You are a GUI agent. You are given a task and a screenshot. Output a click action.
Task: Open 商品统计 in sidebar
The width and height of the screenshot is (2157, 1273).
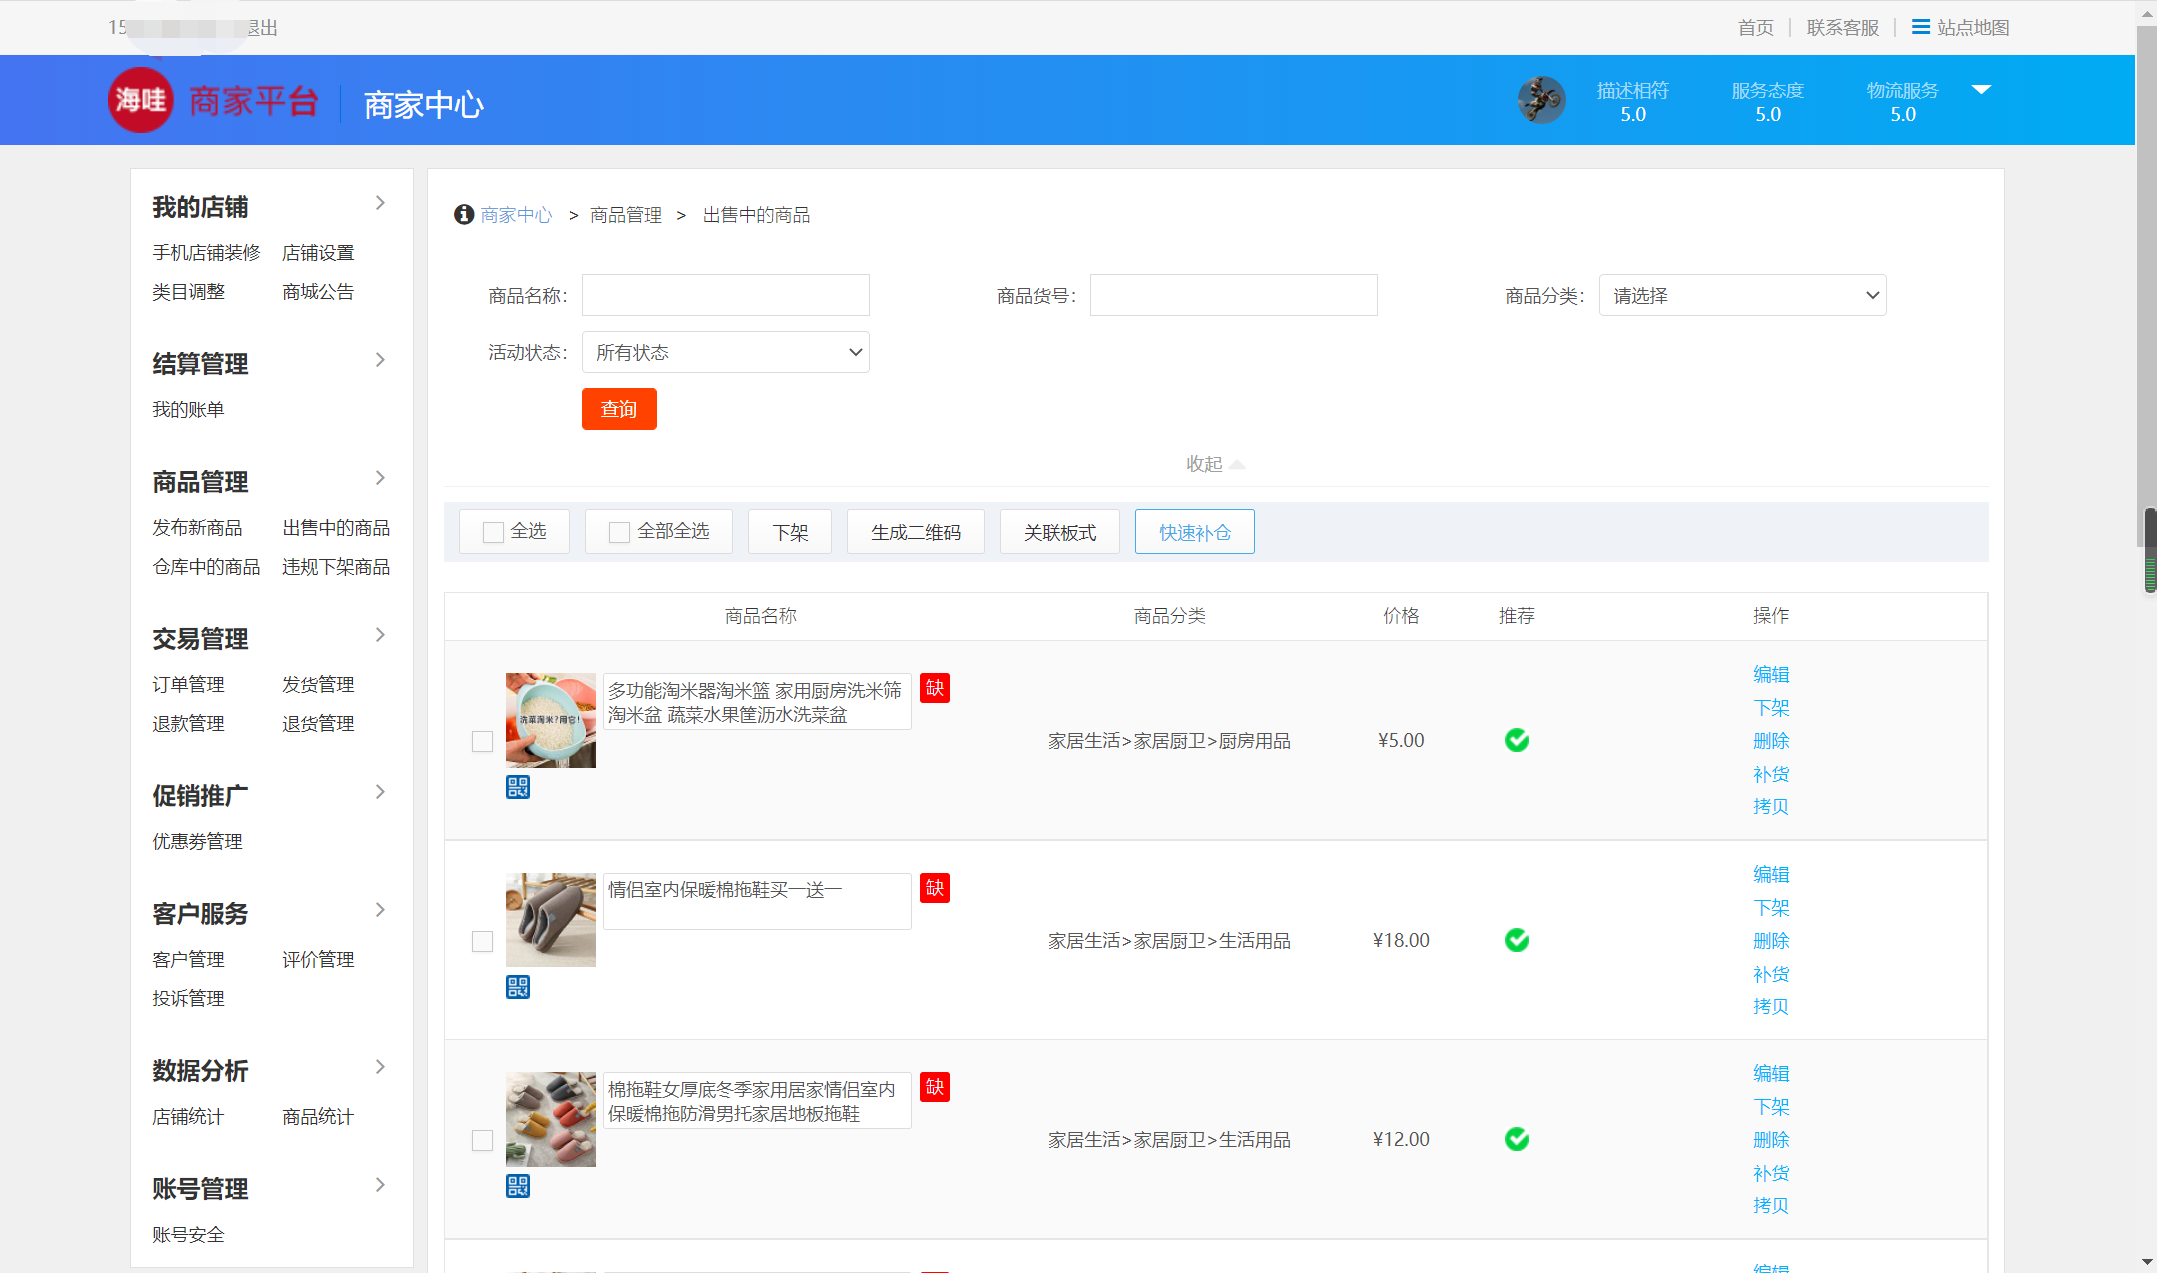tap(318, 1117)
